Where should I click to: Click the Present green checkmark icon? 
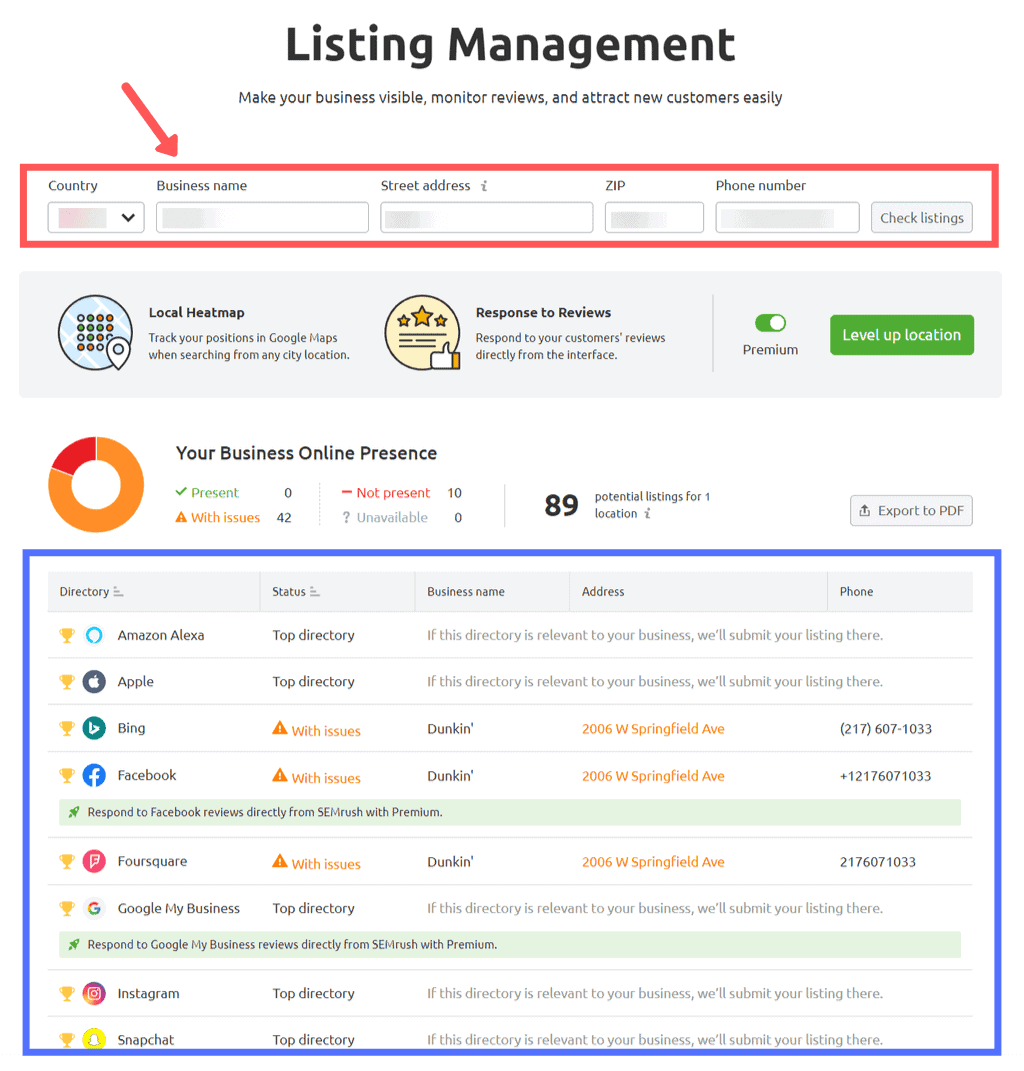[x=181, y=492]
